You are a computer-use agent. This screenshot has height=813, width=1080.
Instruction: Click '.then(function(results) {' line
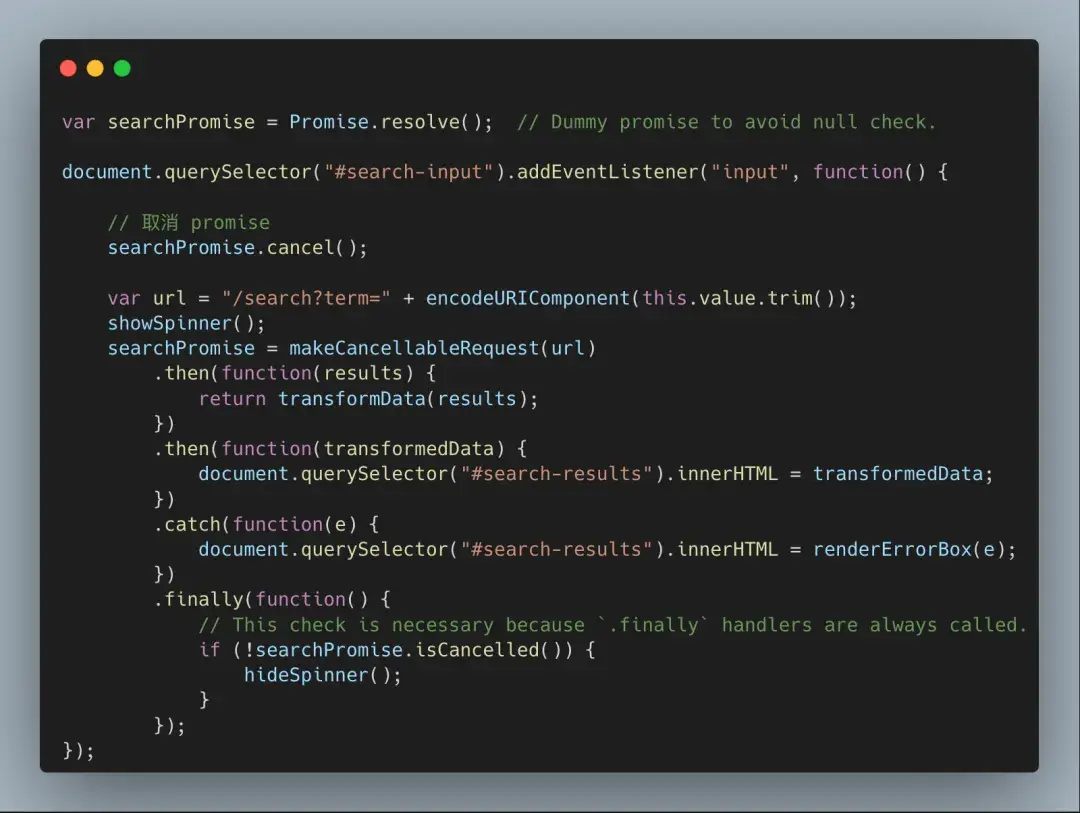coord(295,373)
